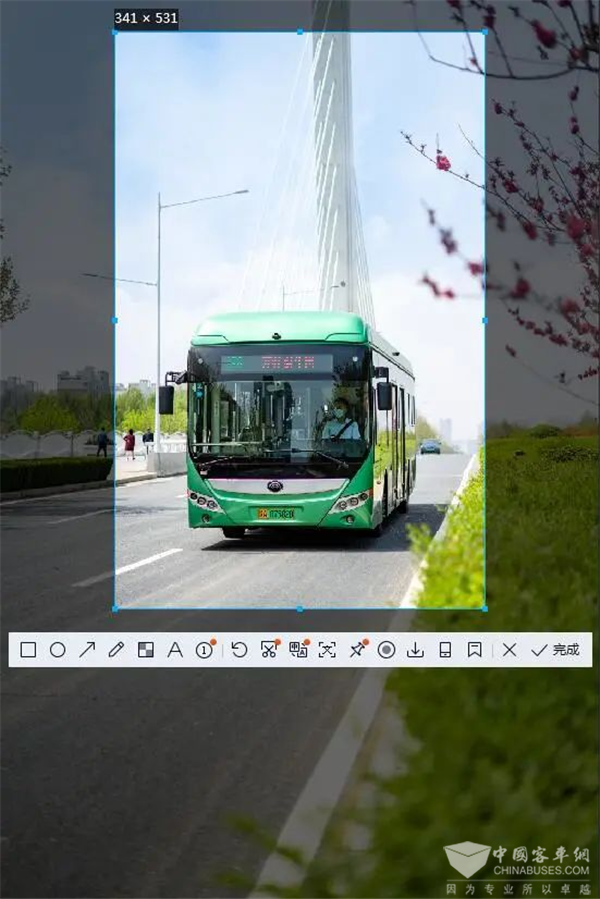600x899 pixels.
Task: Pin the screenshot to the screen
Action: [x=357, y=650]
